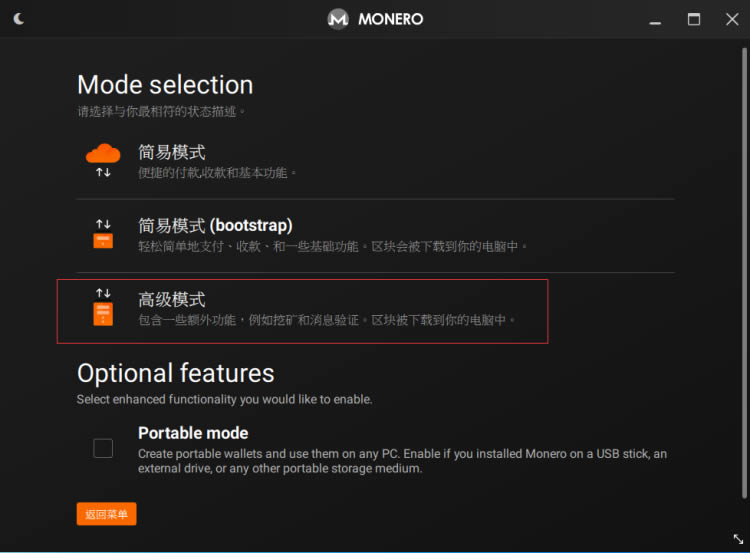The image size is (750, 553).
Task: Click the Portable mode label
Action: (x=193, y=433)
